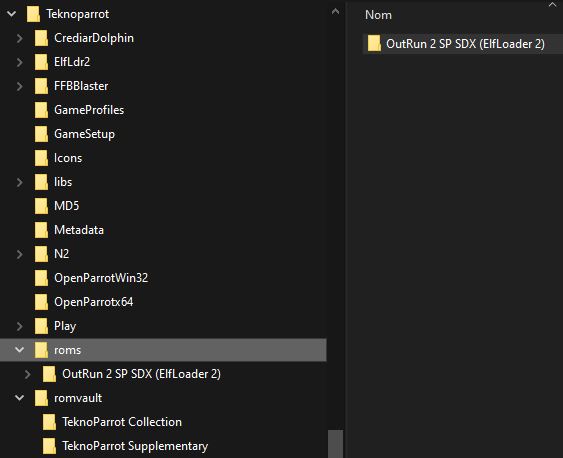Viewport: 563px width, 458px height.
Task: Expand the ElfLdr2 folder chevron
Action: click(x=20, y=62)
